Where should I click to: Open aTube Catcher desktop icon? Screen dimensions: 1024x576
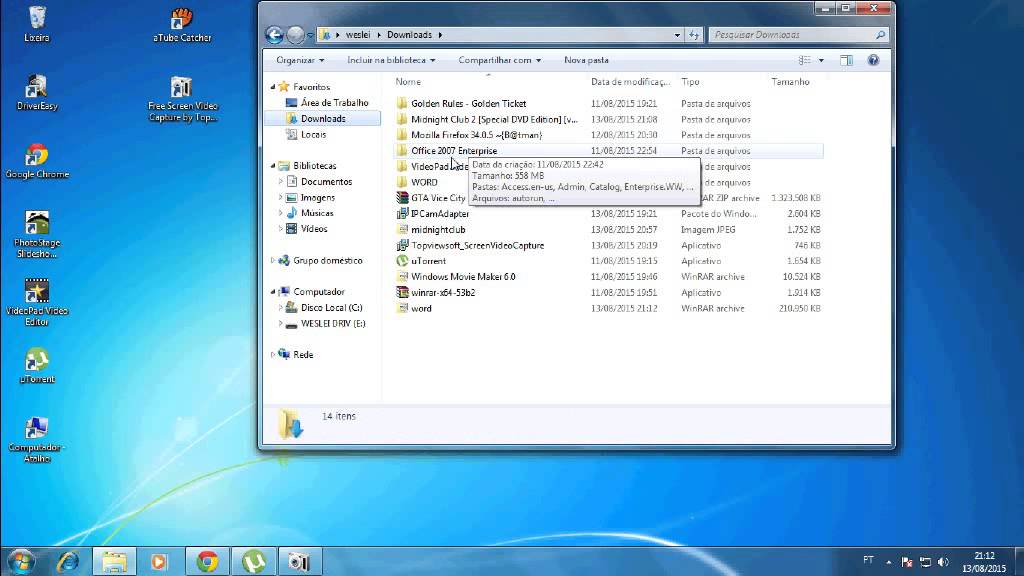coord(182,24)
